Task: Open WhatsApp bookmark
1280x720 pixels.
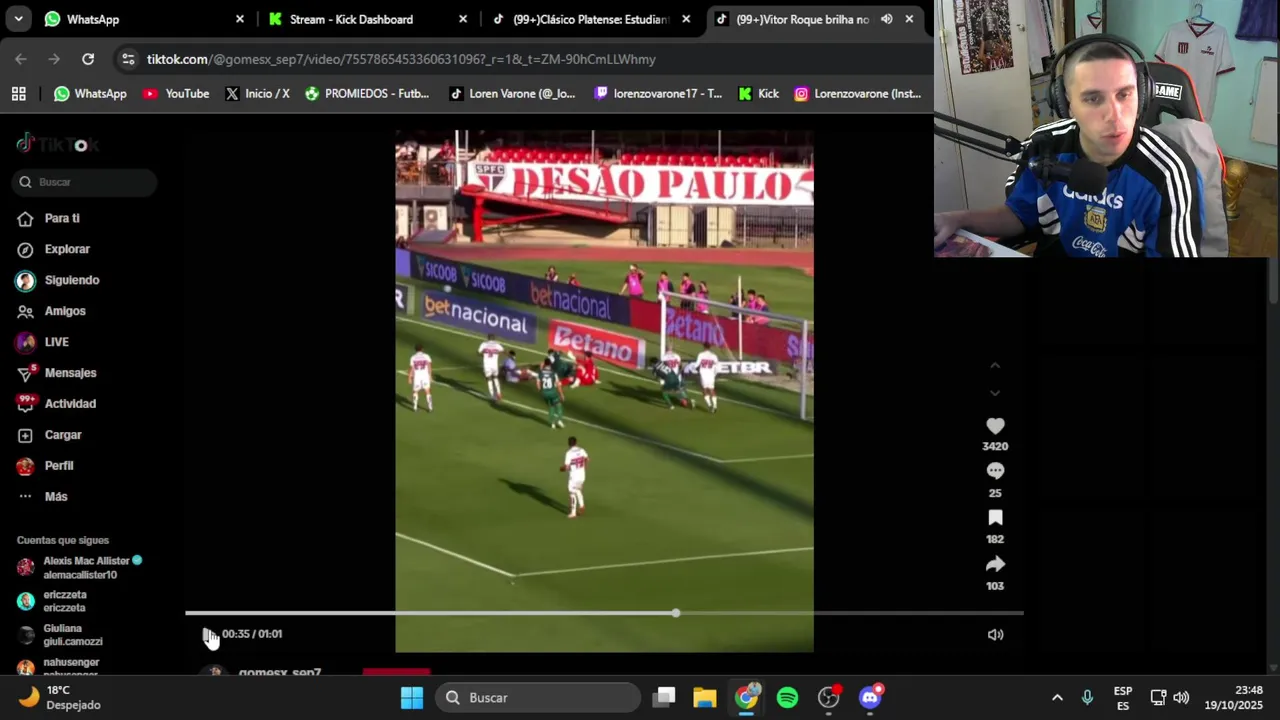Action: [x=90, y=93]
